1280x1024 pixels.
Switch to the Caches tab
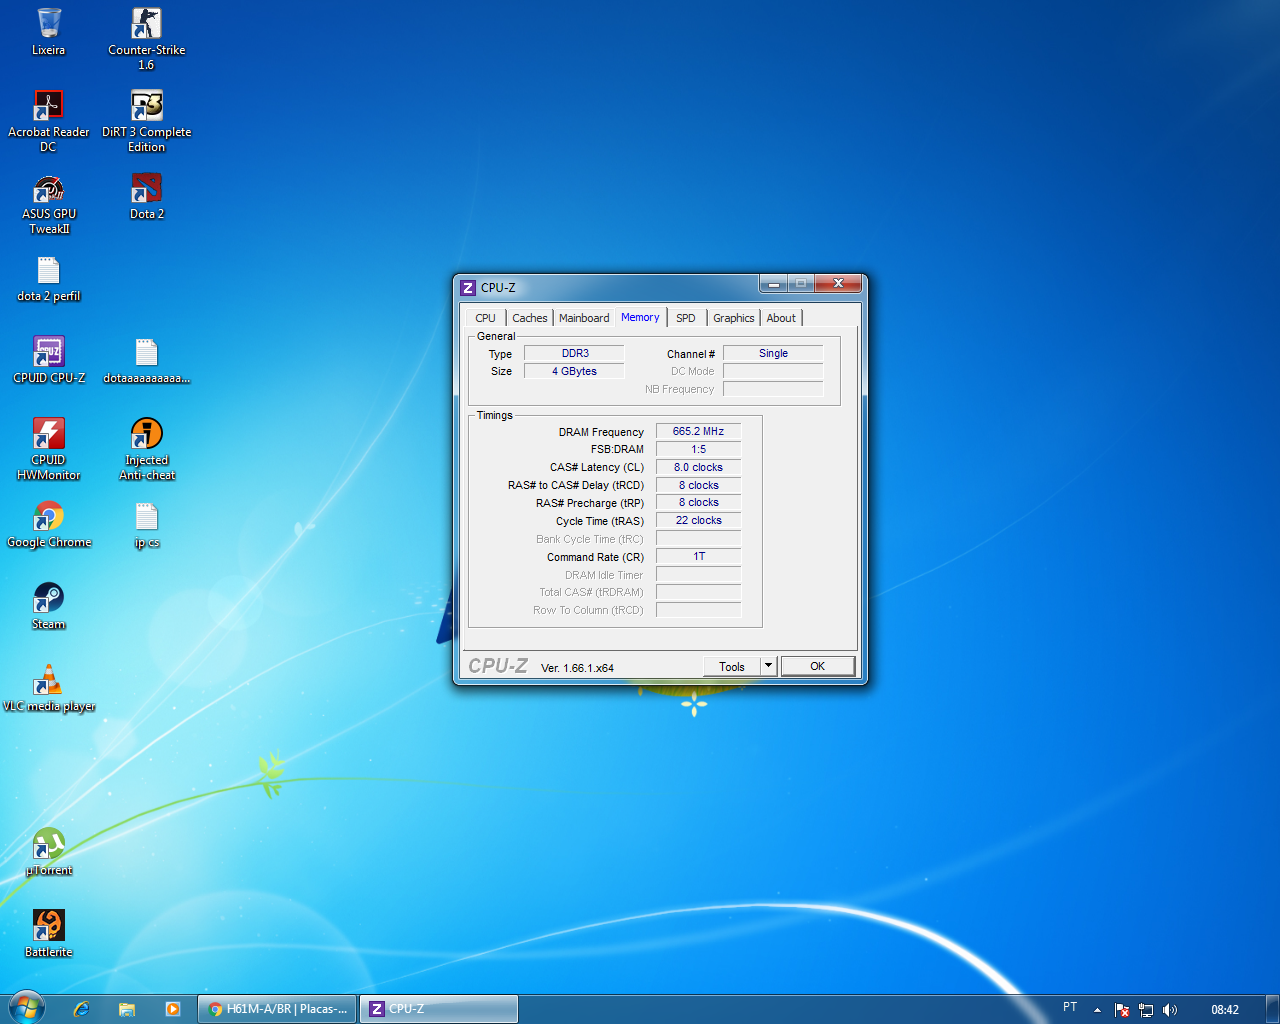(530, 318)
